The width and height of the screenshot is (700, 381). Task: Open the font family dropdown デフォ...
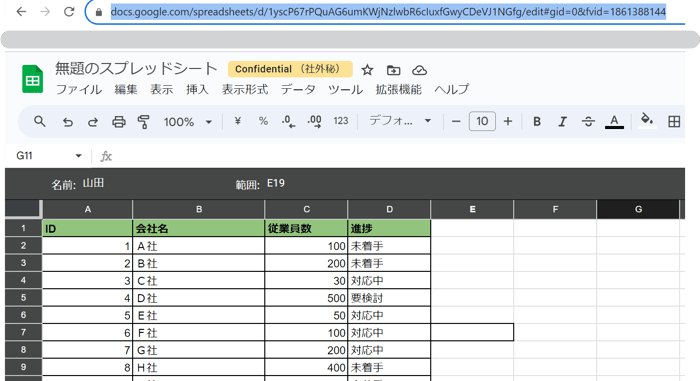[400, 121]
